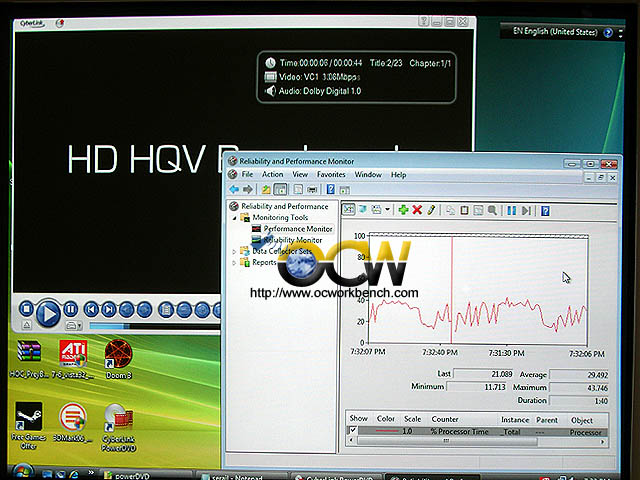Image resolution: width=640 pixels, height=480 pixels.
Task: Select Performance Monitor in tree
Action: pyautogui.click(x=298, y=229)
